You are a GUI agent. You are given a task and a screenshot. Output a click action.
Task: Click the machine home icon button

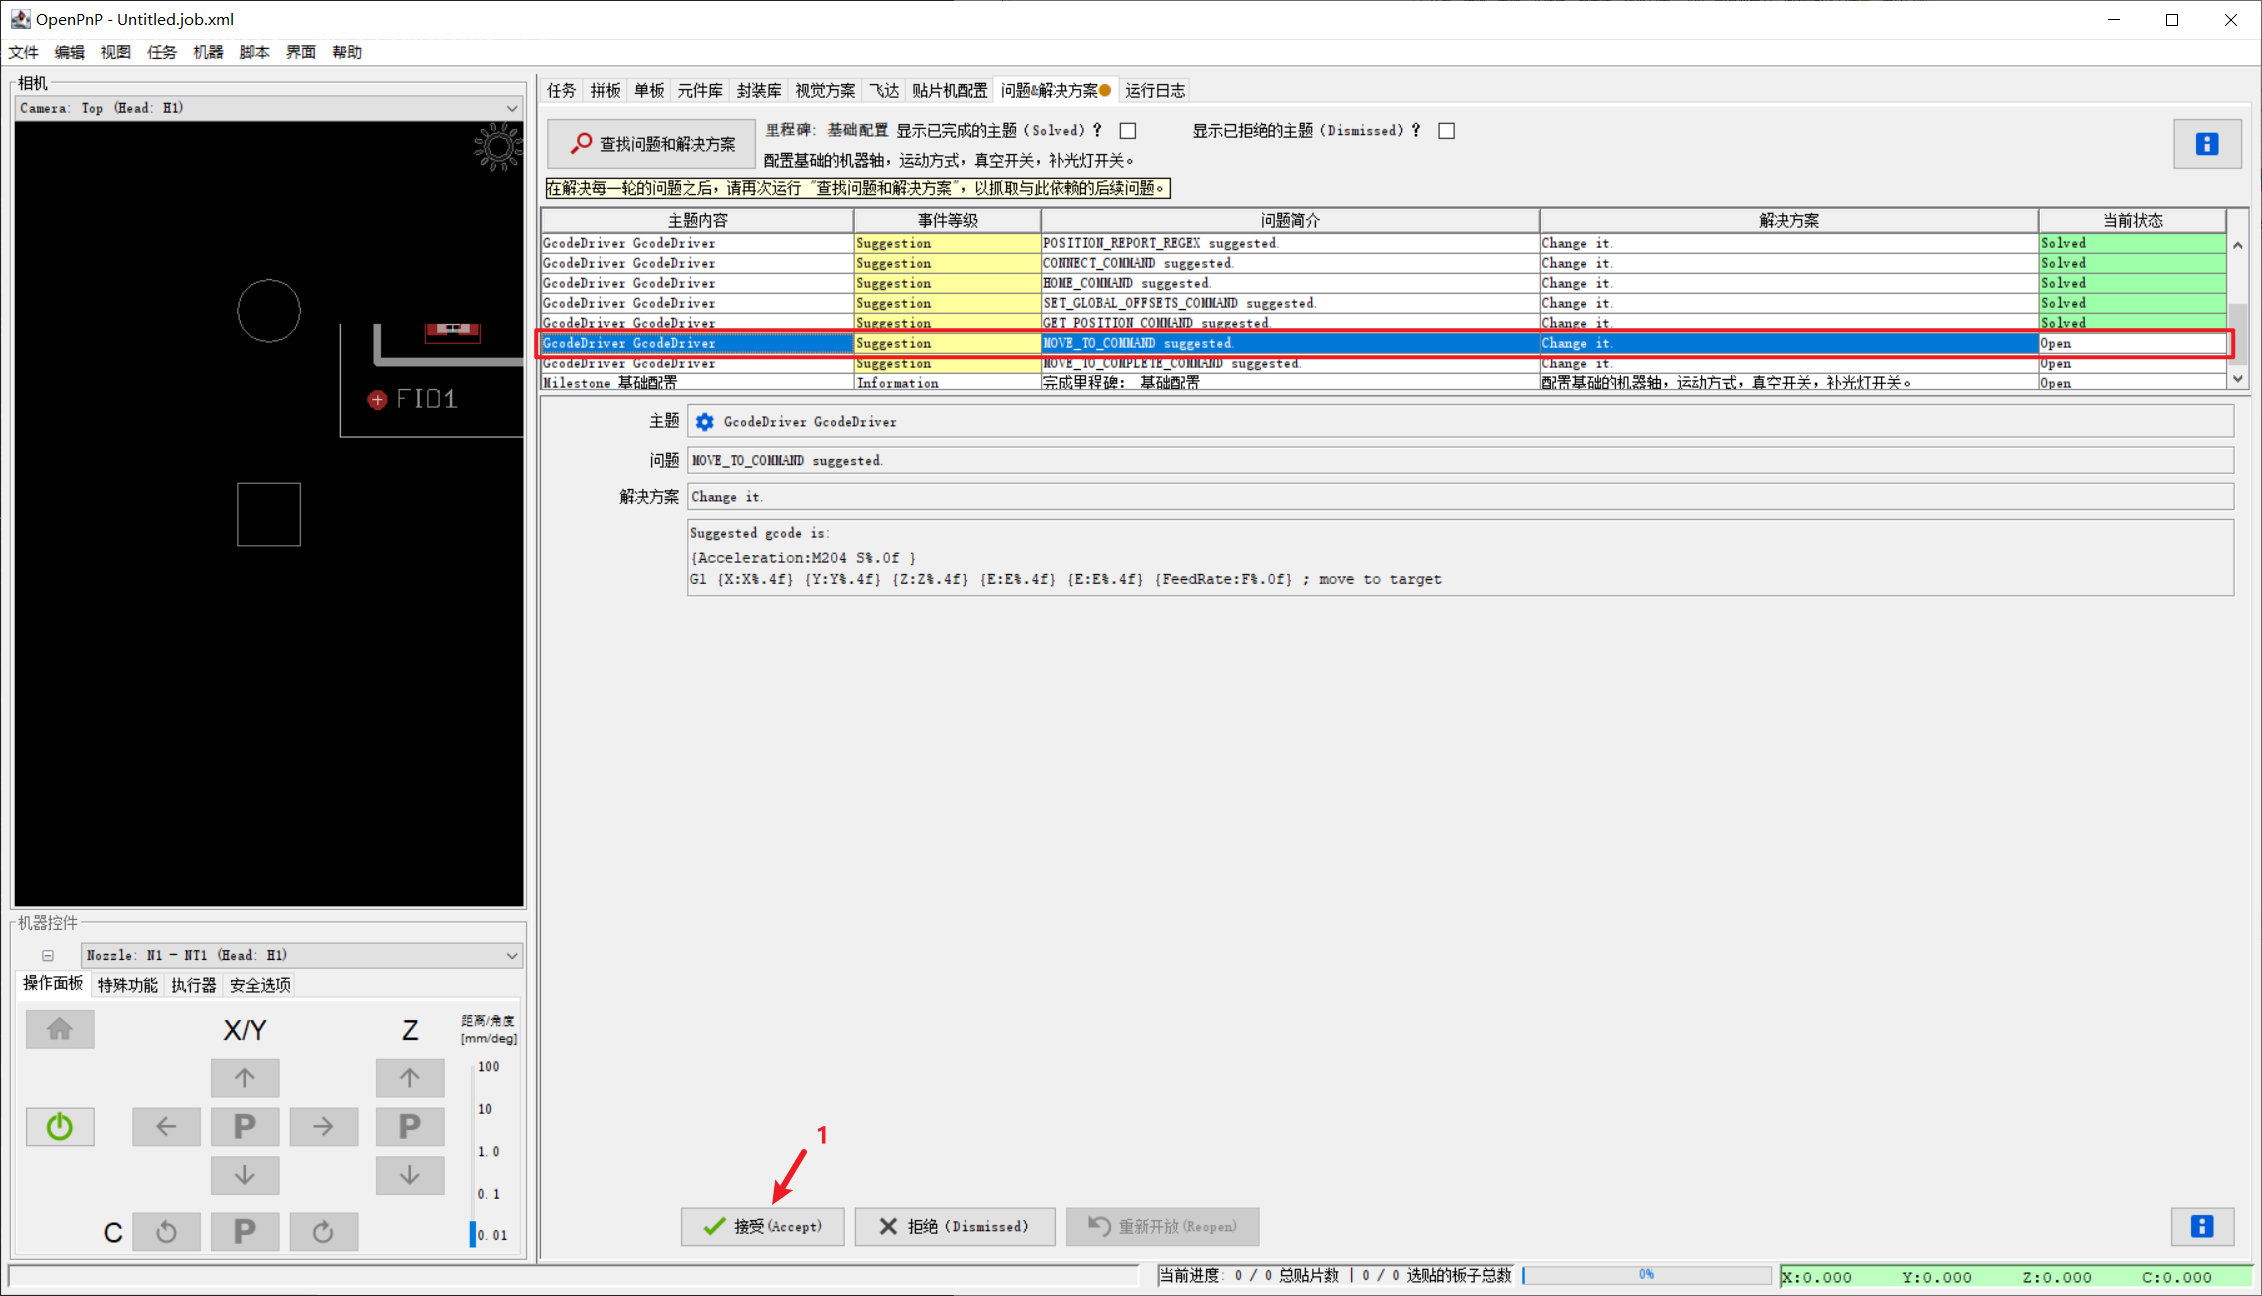click(60, 1028)
